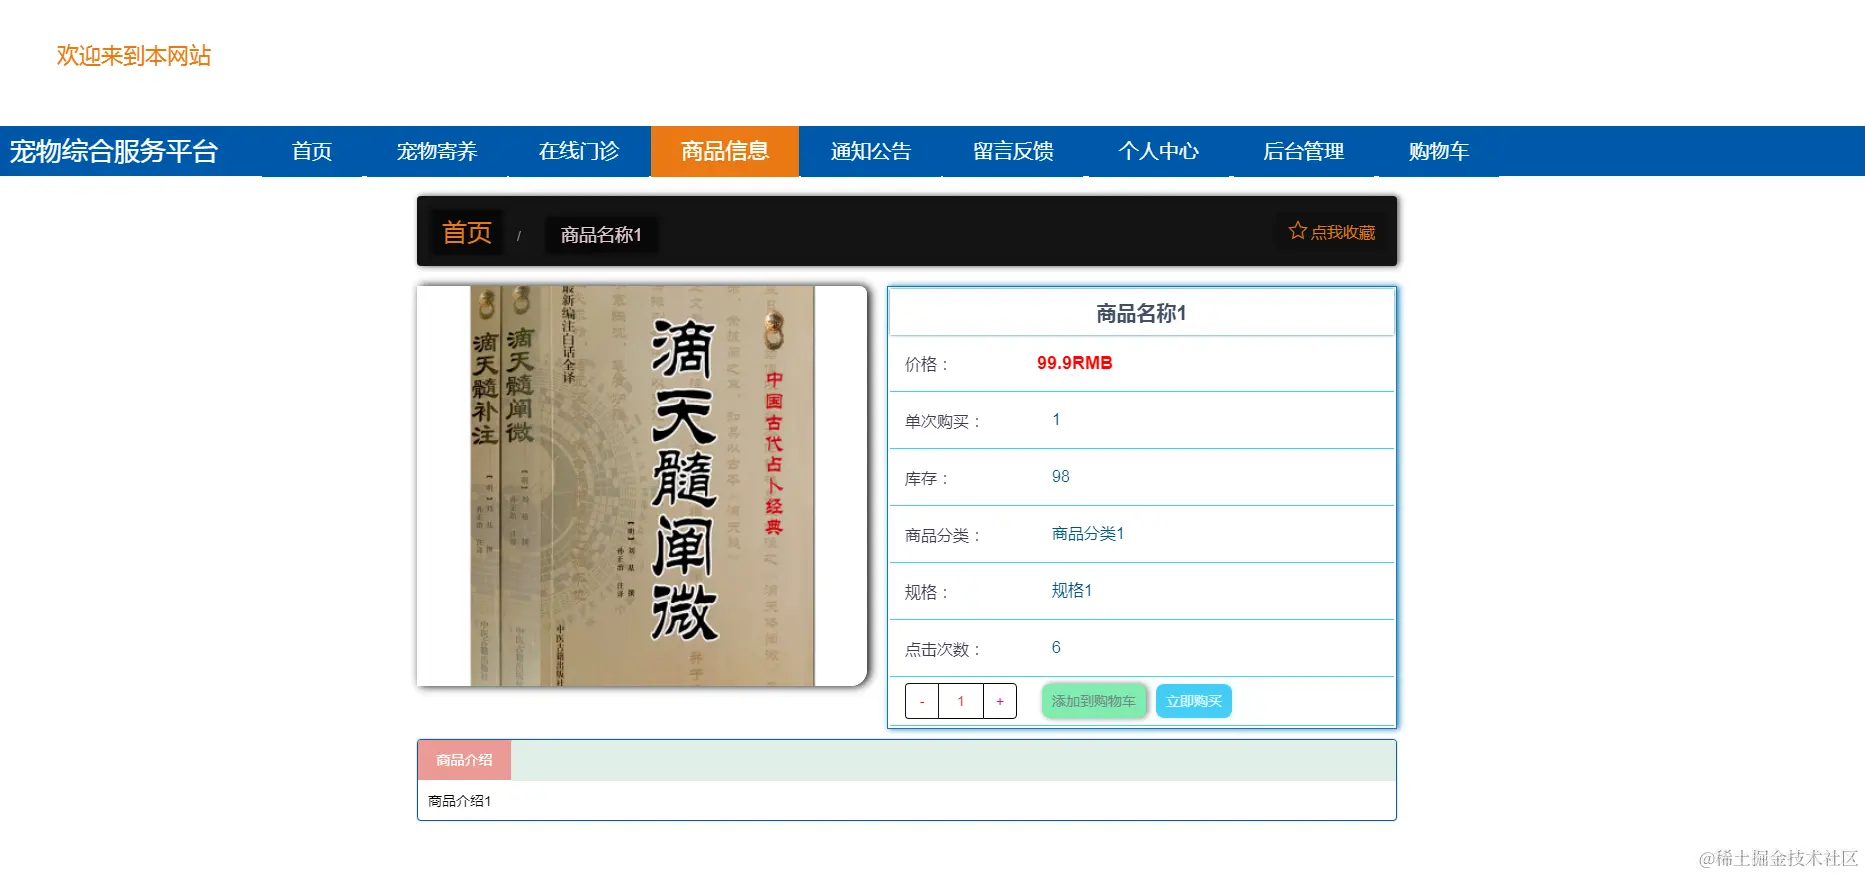Increase quantity with plus button
The height and width of the screenshot is (875, 1865).
coord(1000,701)
